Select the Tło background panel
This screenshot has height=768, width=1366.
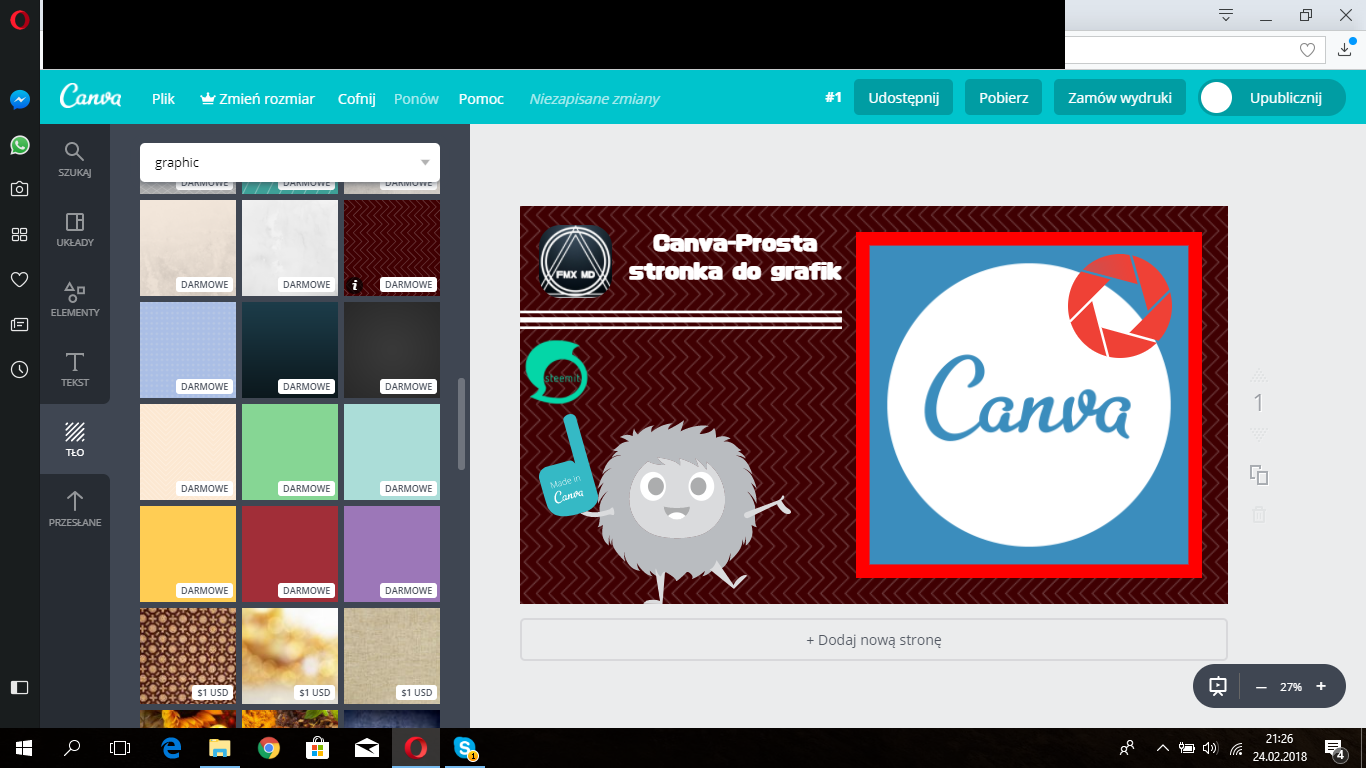point(75,439)
